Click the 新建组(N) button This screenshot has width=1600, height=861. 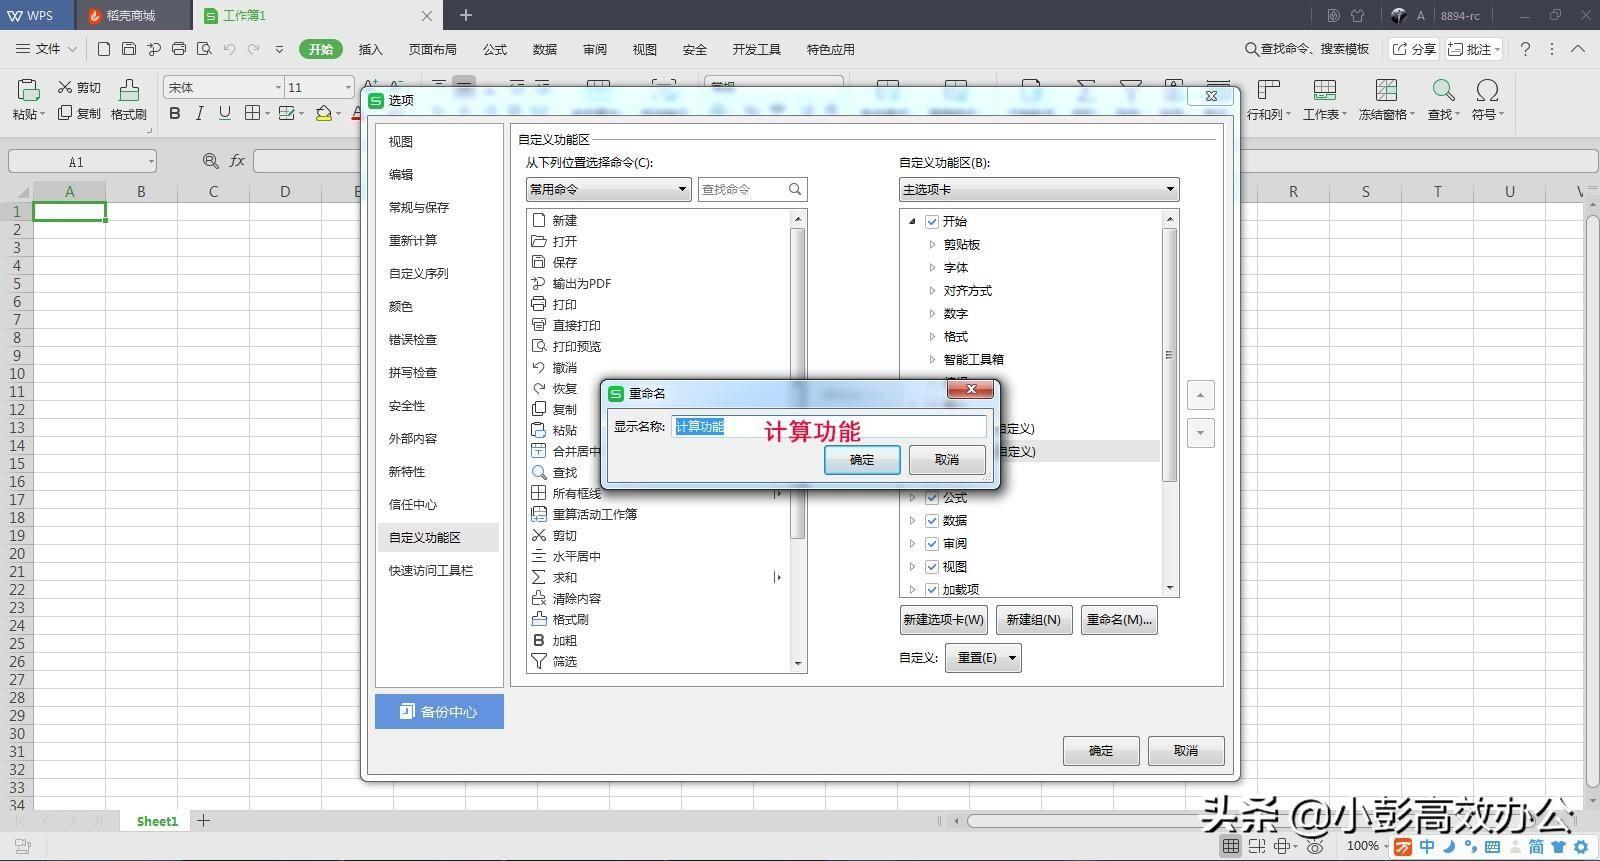pos(1033,619)
